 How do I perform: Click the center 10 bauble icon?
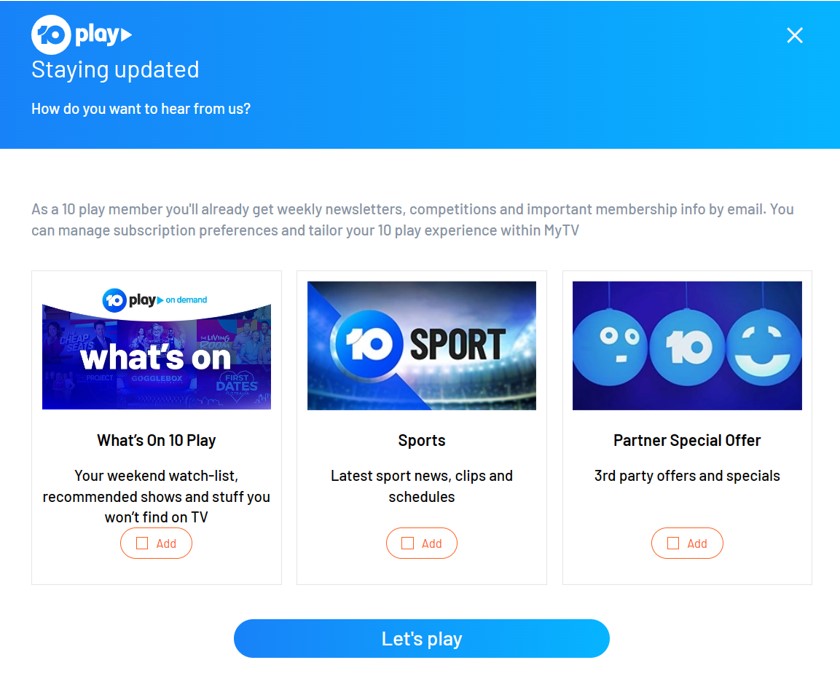click(687, 347)
